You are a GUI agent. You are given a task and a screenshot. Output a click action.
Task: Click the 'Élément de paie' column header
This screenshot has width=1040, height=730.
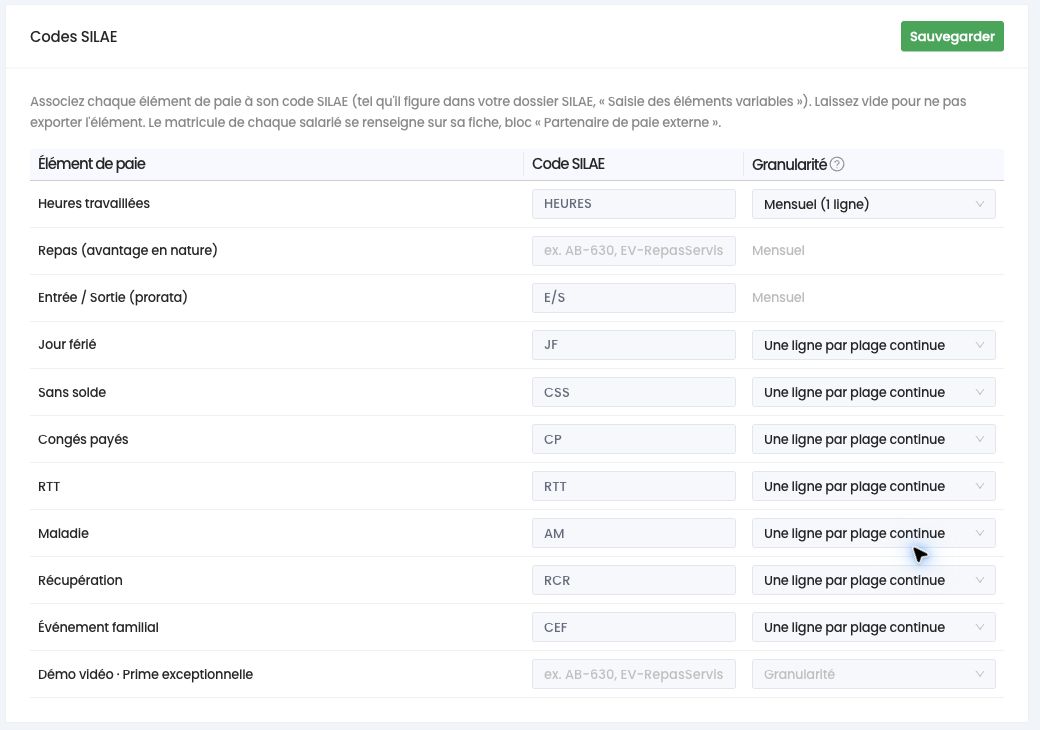[92, 164]
